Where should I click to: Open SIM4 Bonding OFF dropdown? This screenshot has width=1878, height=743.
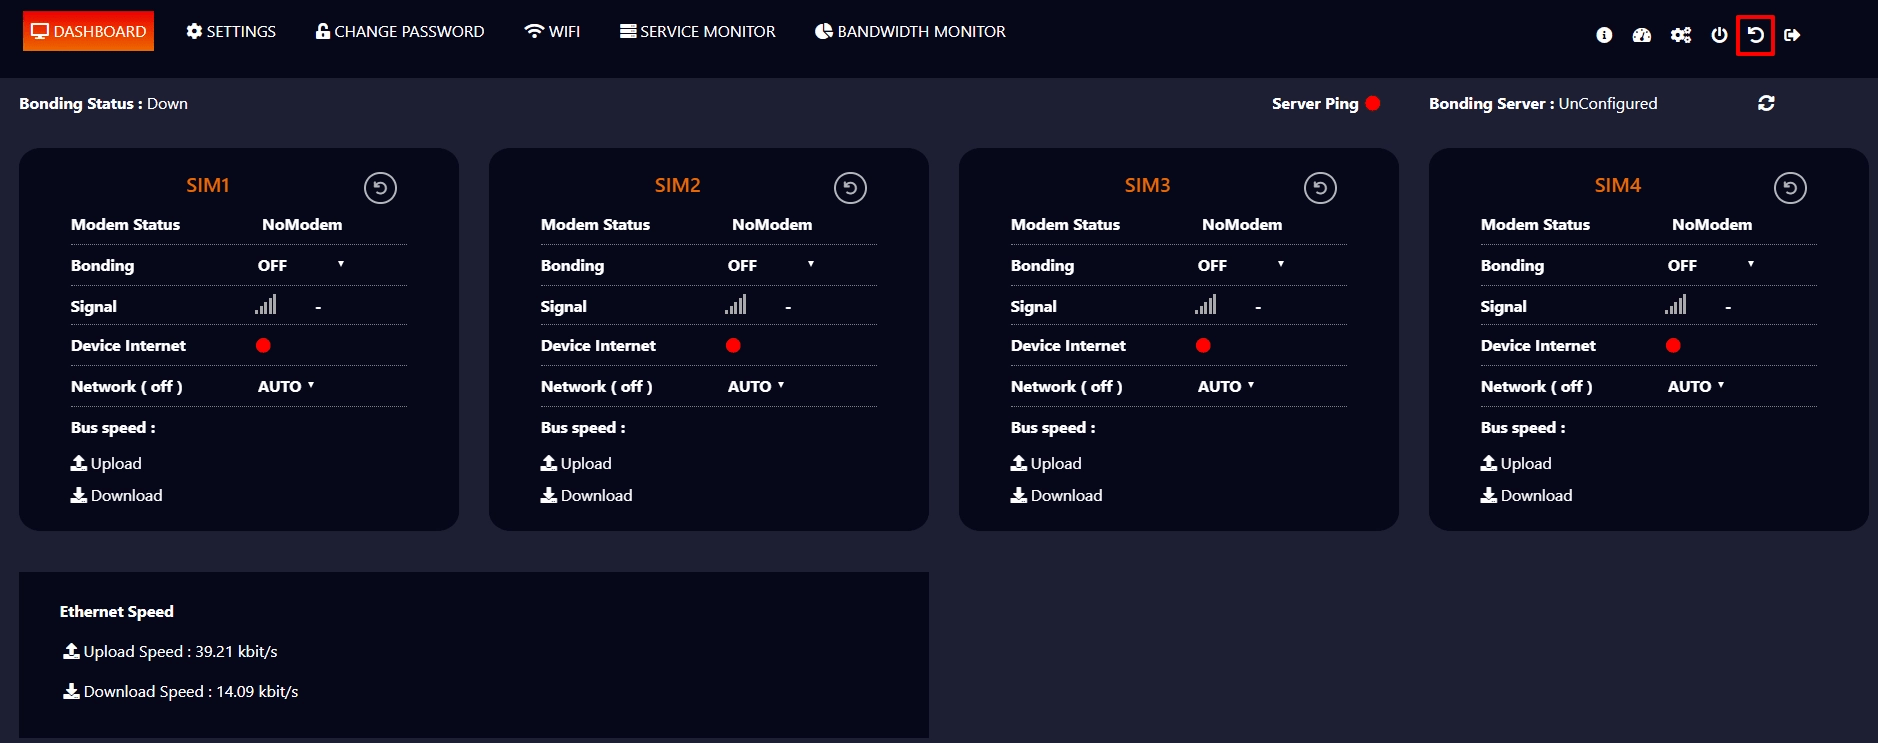coord(1711,265)
